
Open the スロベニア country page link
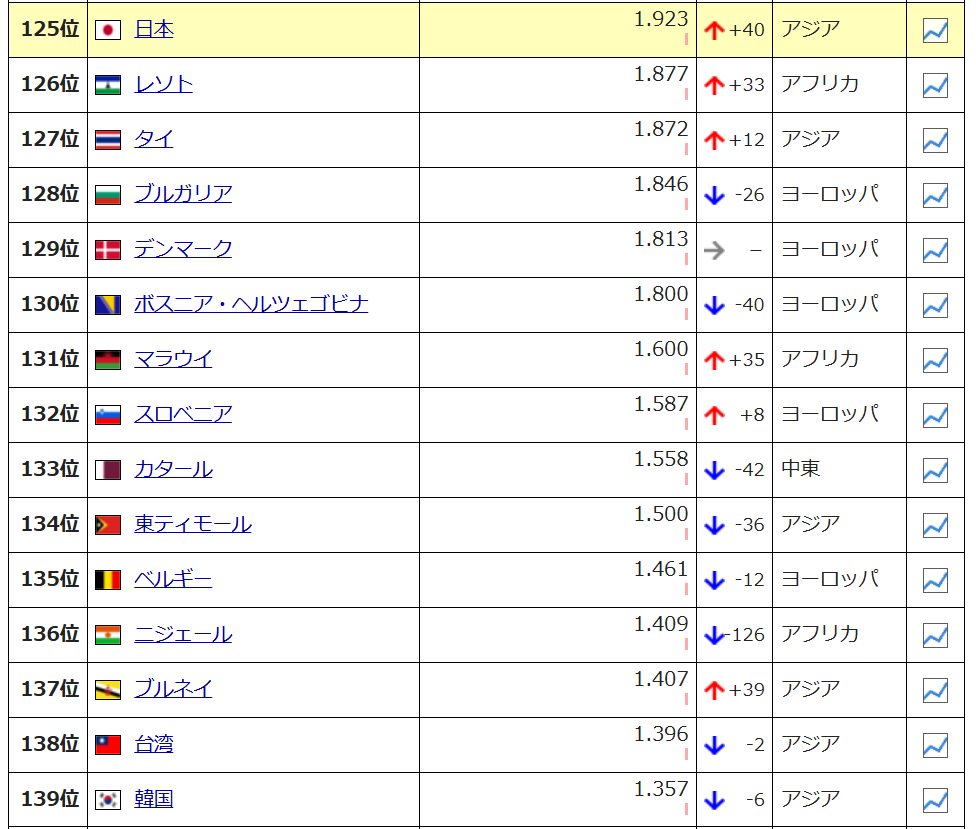(x=183, y=414)
